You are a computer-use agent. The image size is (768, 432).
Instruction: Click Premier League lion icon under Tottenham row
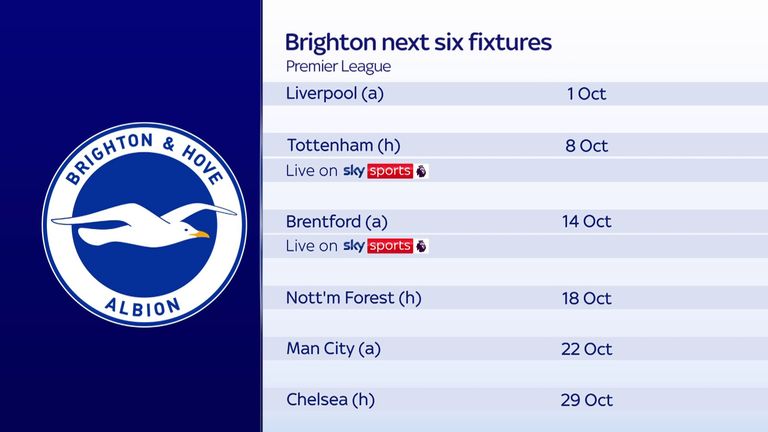pyautogui.click(x=421, y=171)
